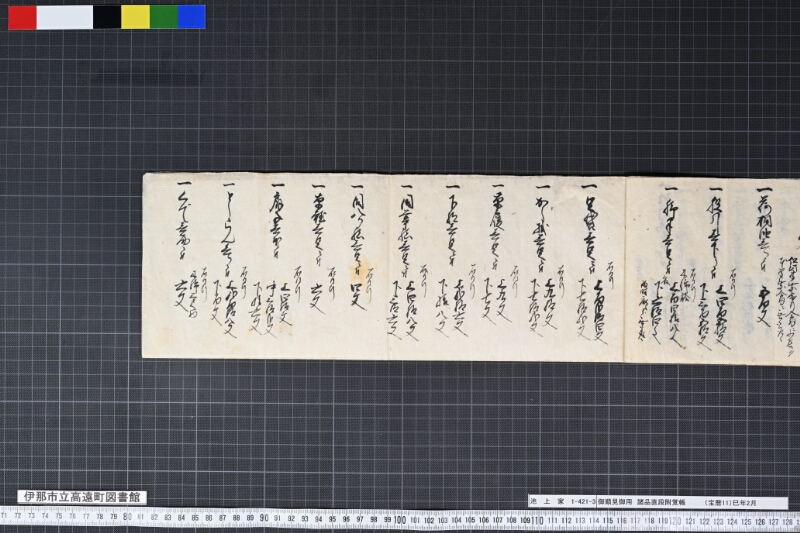Click the 100 mark on the ruler
The image size is (800, 533).
(401, 520)
